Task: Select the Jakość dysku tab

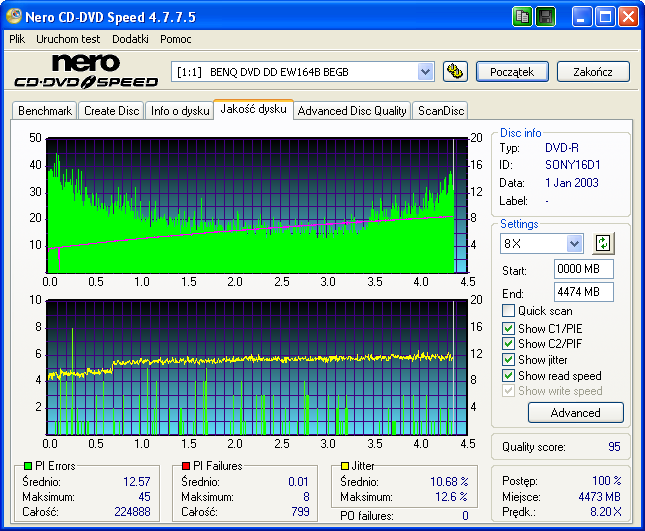Action: tap(253, 109)
